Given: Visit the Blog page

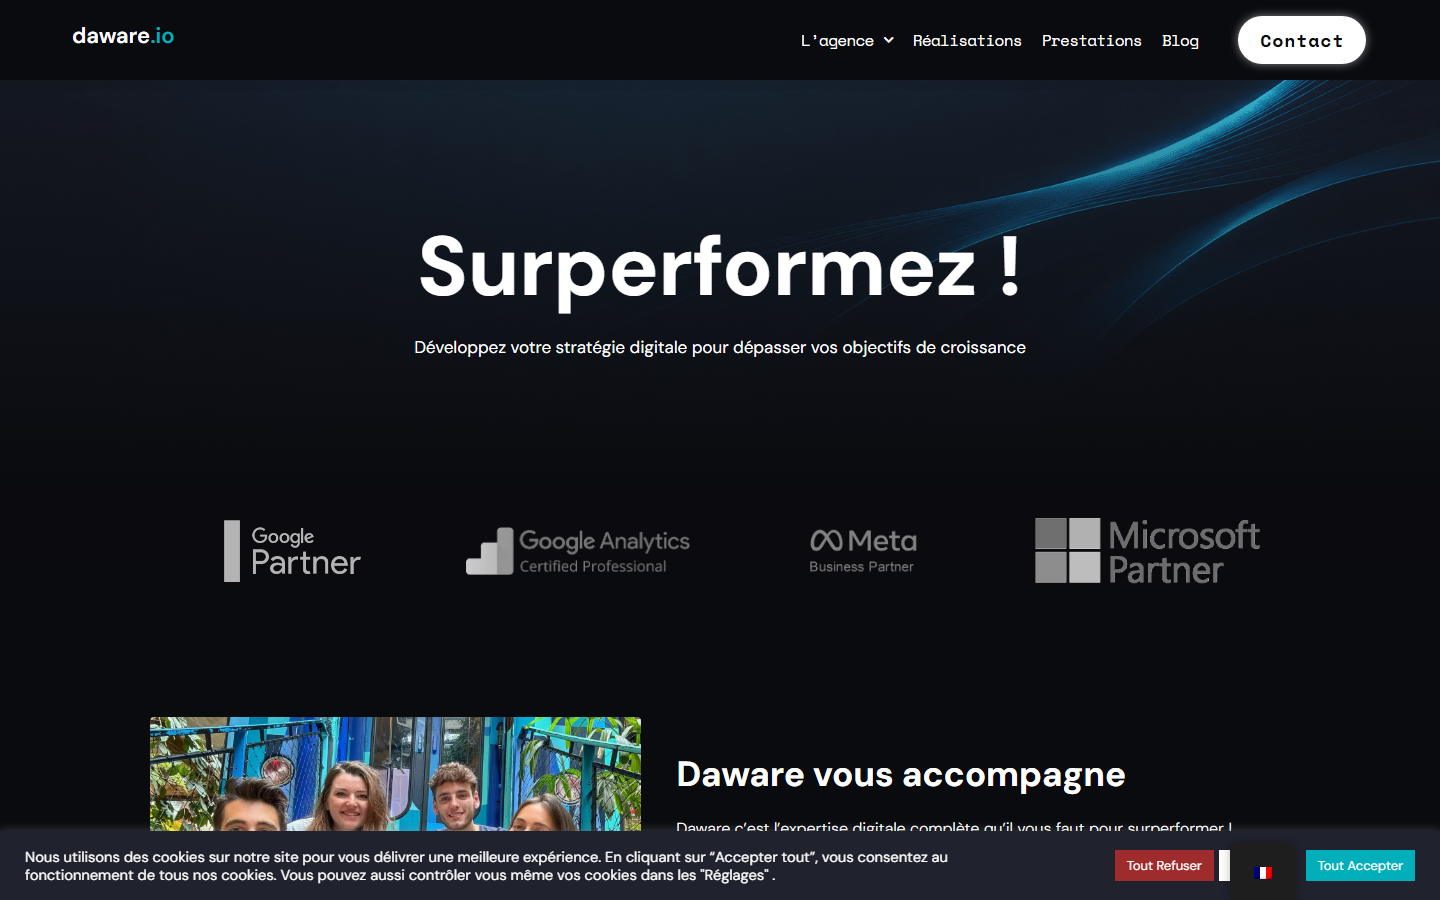Looking at the screenshot, I should [x=1180, y=41].
